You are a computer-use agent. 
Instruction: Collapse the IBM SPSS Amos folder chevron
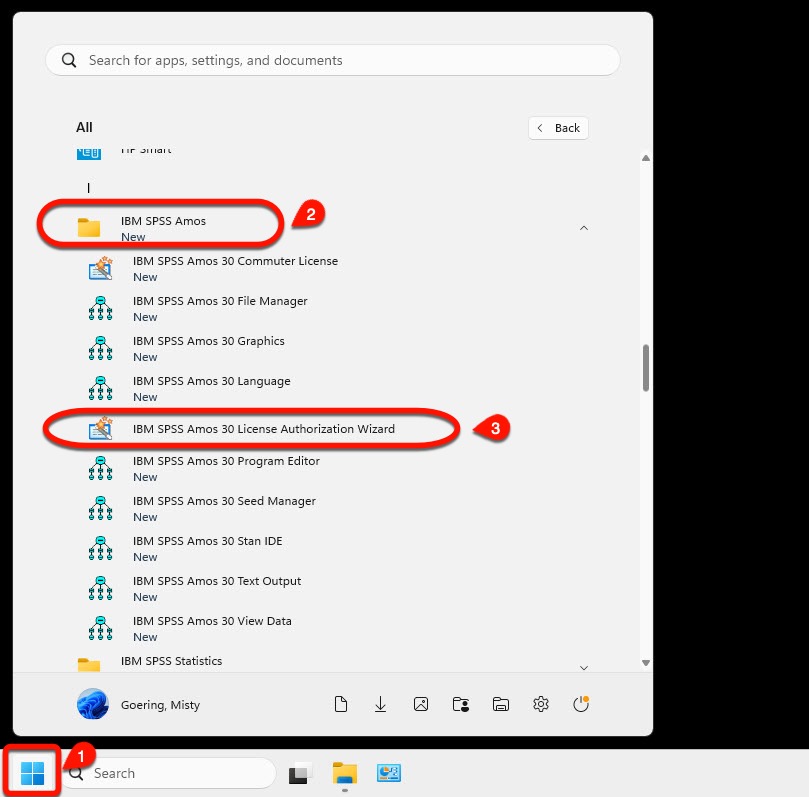(584, 228)
